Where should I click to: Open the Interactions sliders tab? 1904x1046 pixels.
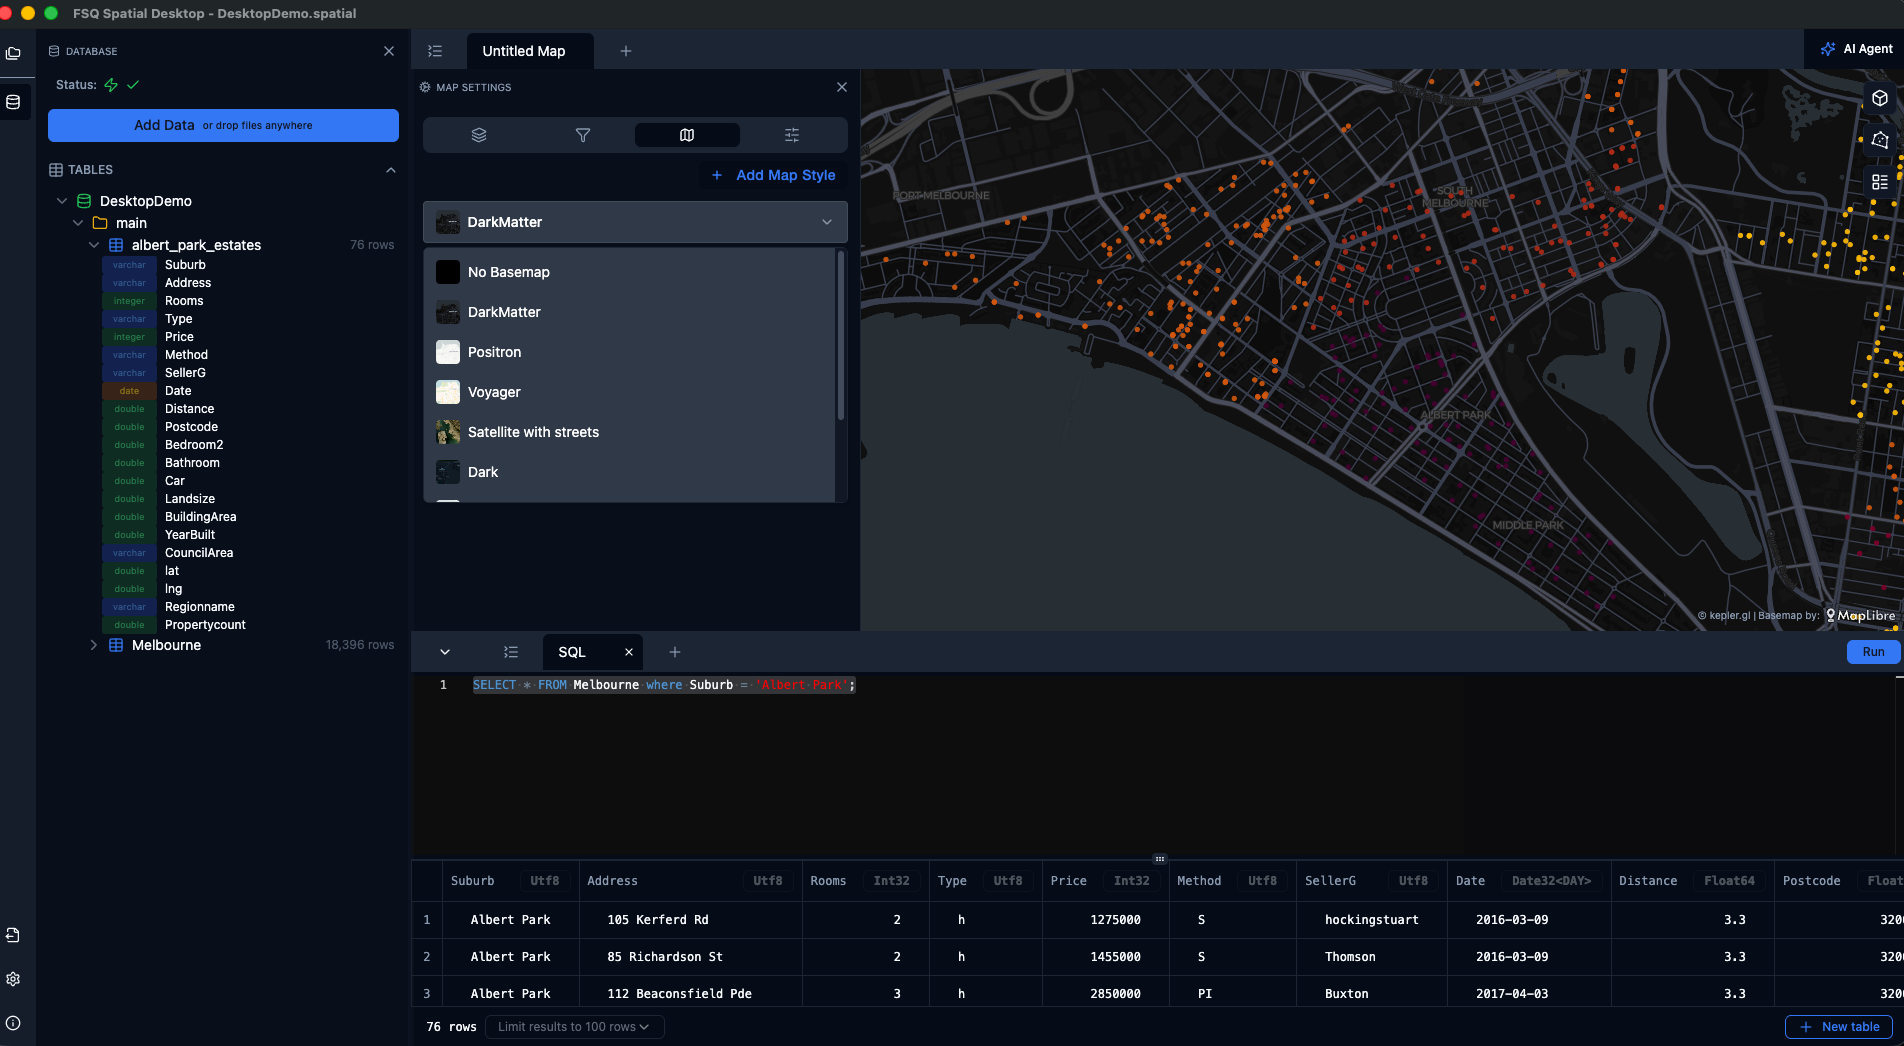tap(791, 135)
